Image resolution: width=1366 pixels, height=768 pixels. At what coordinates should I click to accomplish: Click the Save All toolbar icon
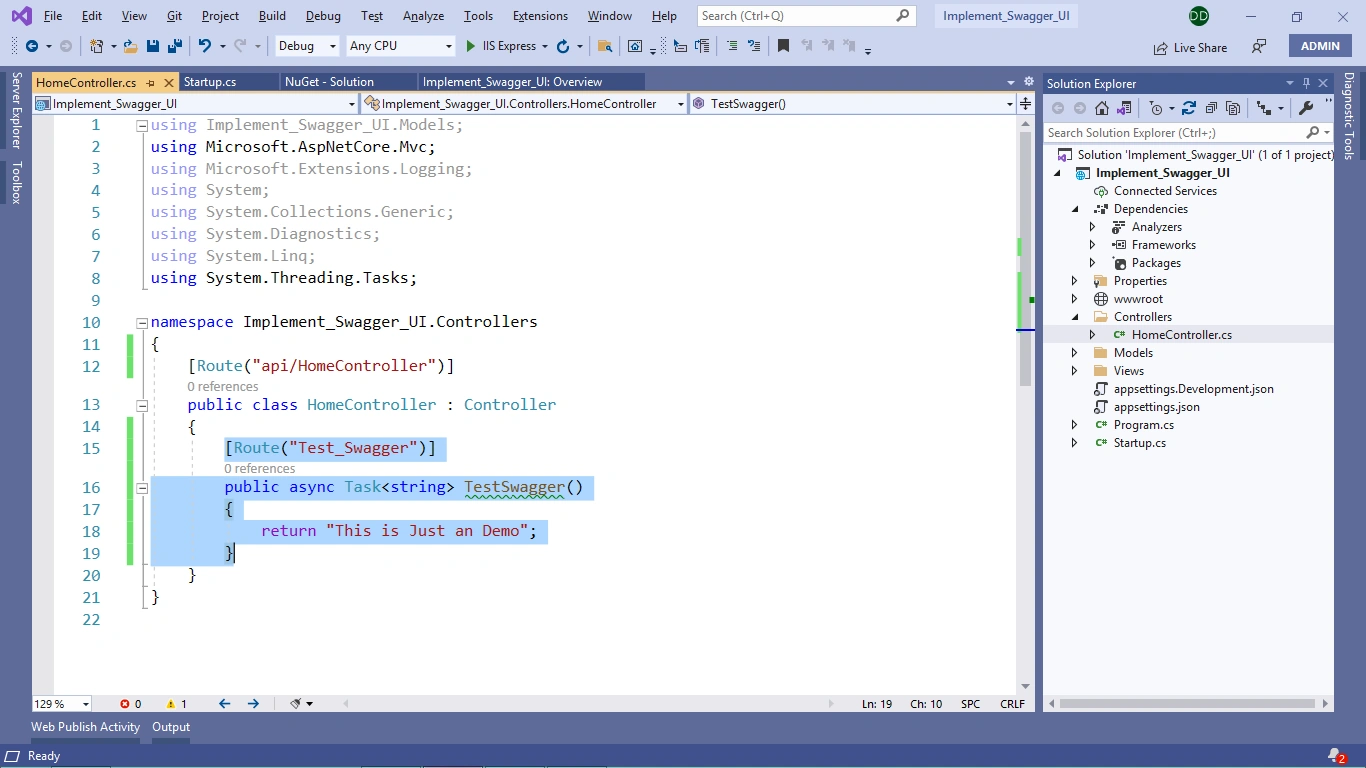click(x=175, y=46)
